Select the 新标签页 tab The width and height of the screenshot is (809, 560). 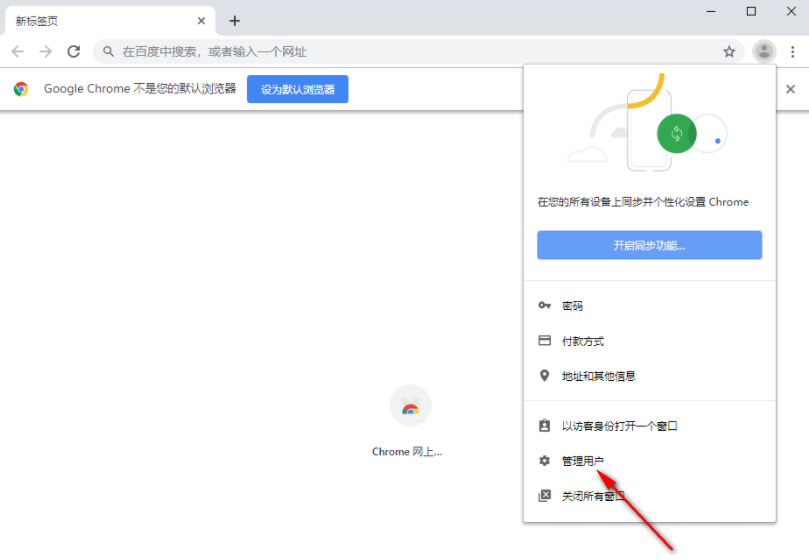(108, 21)
